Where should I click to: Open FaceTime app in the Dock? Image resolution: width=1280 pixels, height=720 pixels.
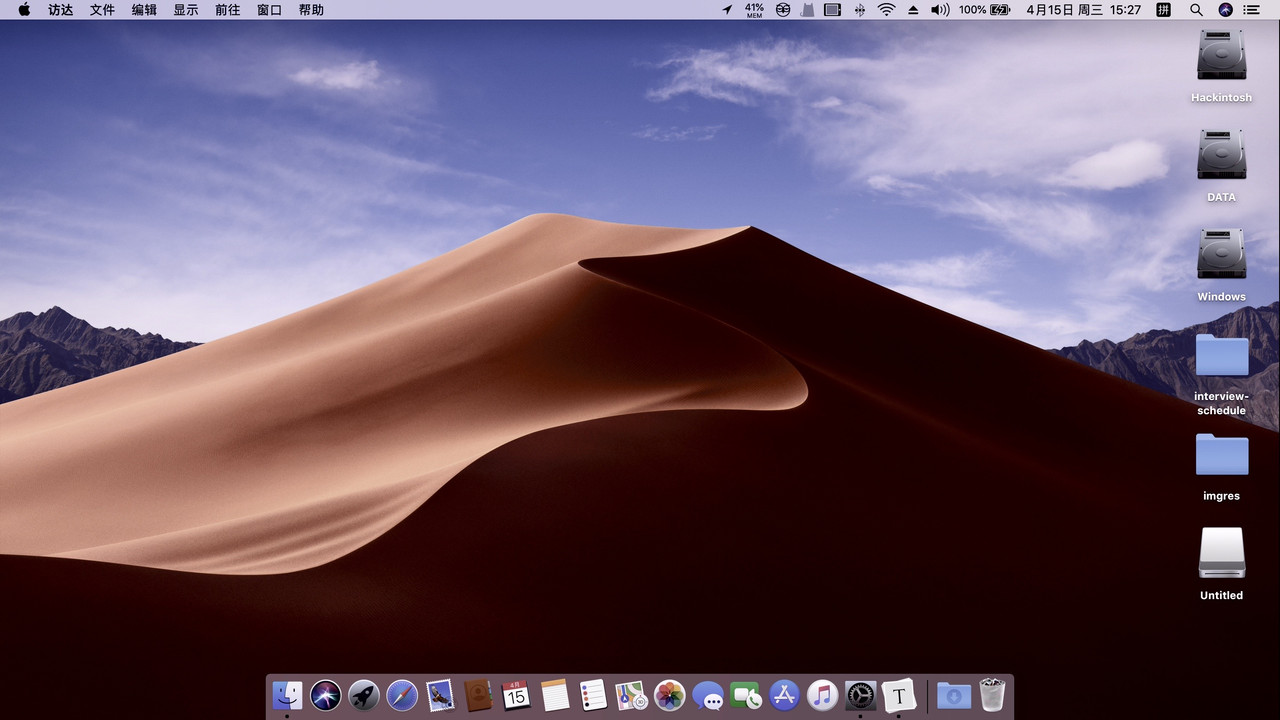pyautogui.click(x=746, y=694)
